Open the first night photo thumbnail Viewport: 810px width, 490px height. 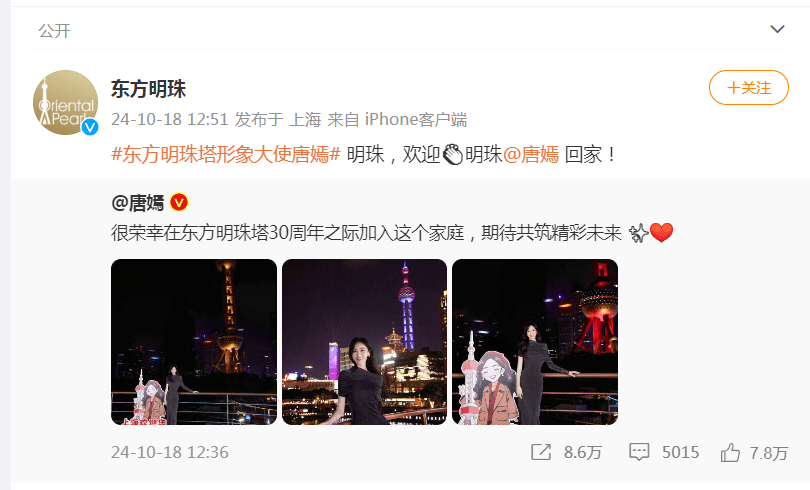194,342
